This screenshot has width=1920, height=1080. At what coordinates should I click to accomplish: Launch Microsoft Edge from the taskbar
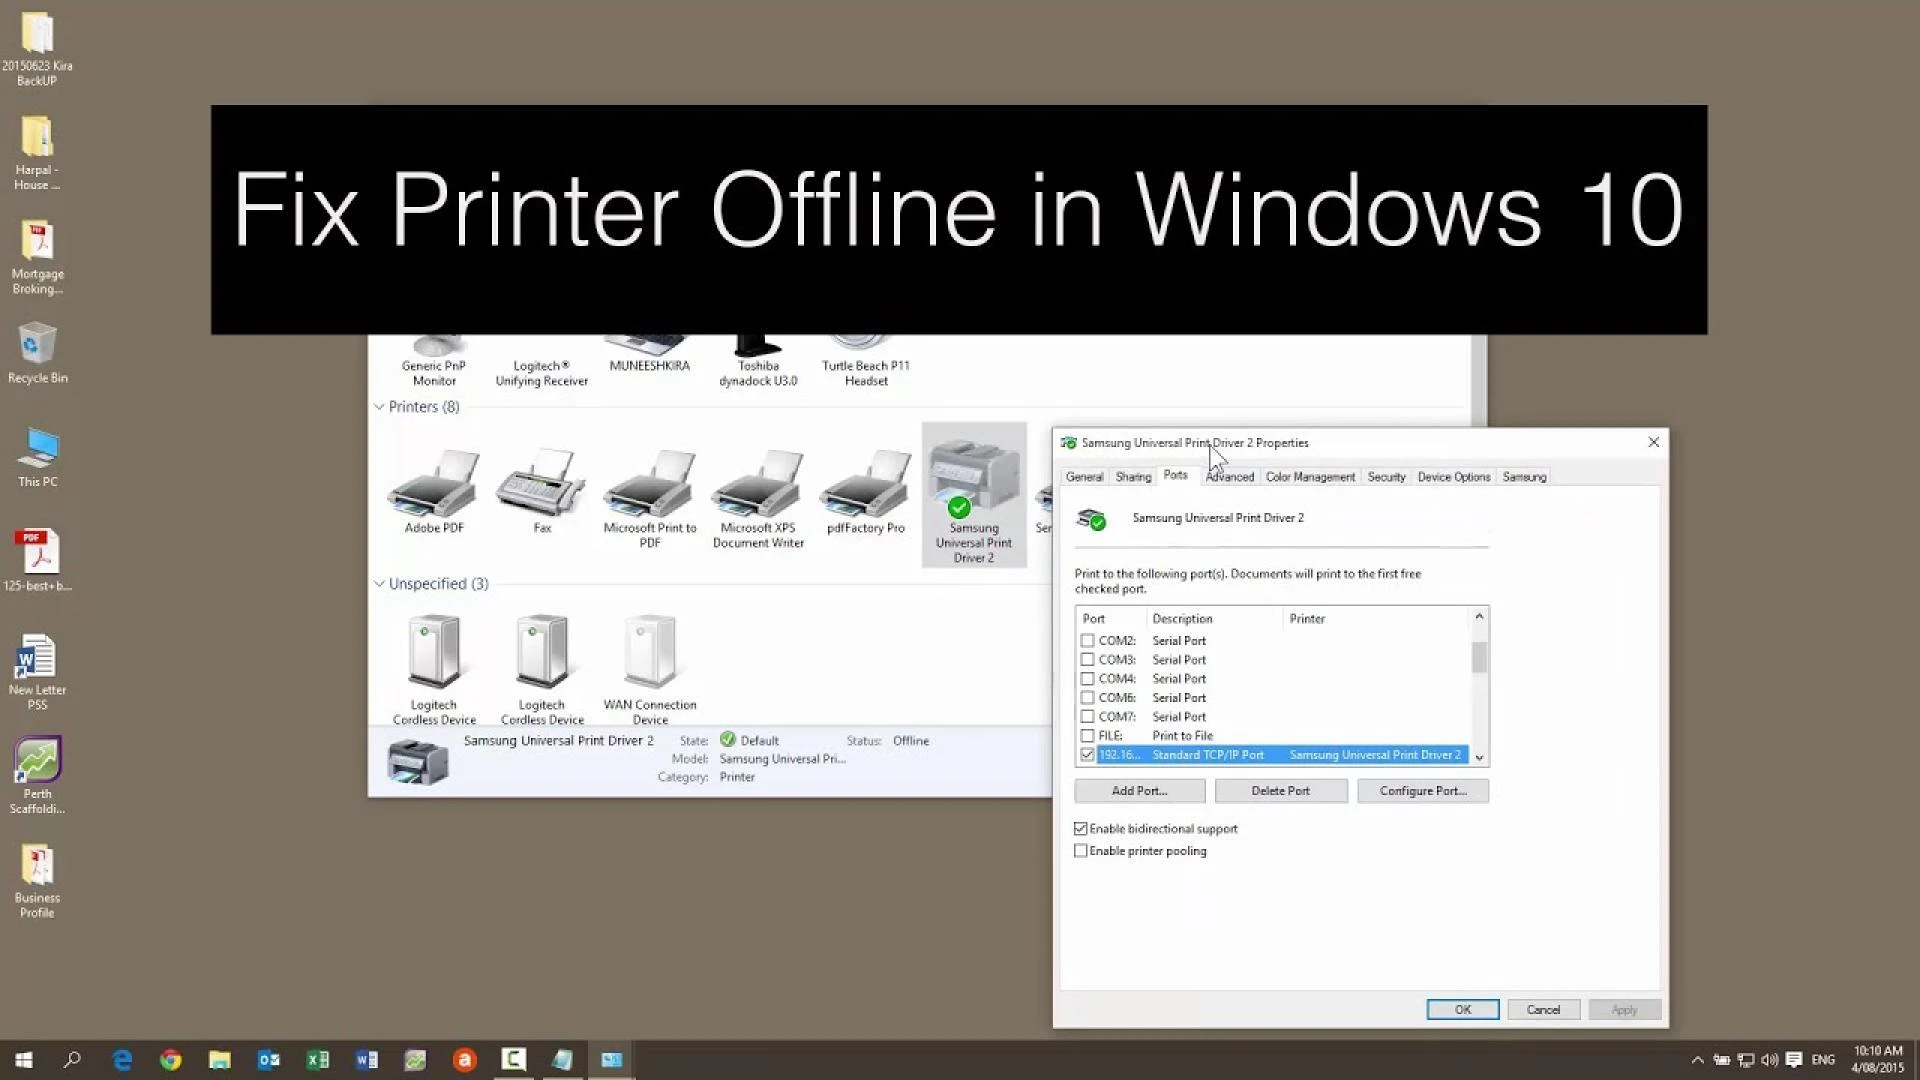coord(122,1059)
